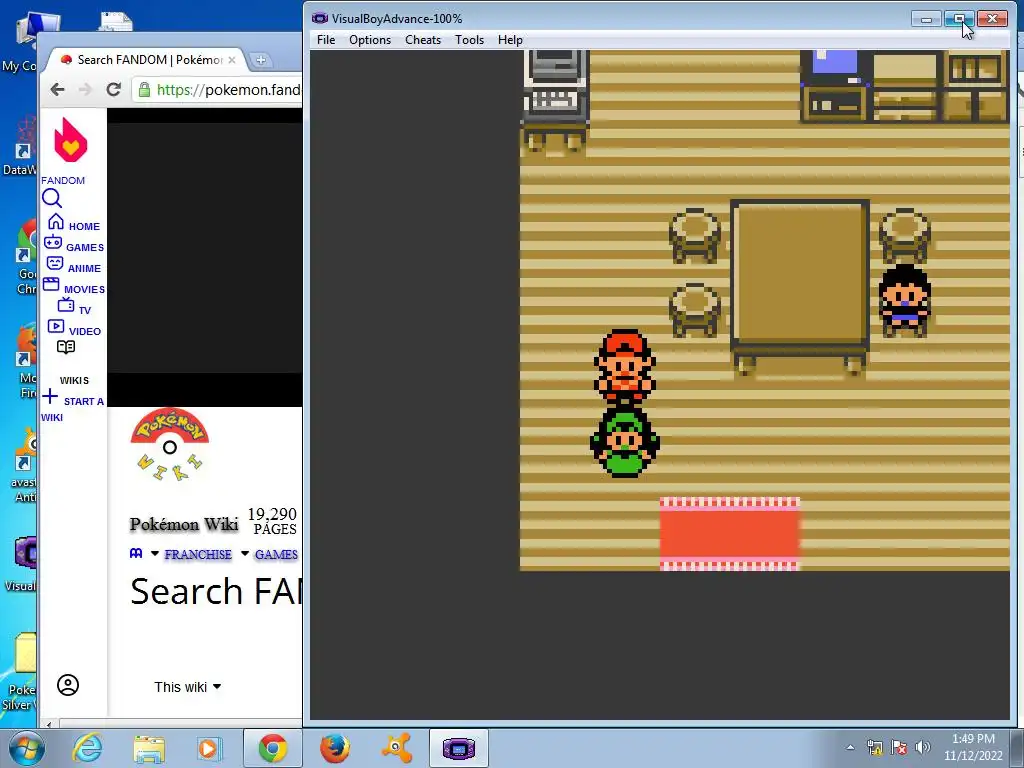Go back in the Chrome browser

point(57,89)
